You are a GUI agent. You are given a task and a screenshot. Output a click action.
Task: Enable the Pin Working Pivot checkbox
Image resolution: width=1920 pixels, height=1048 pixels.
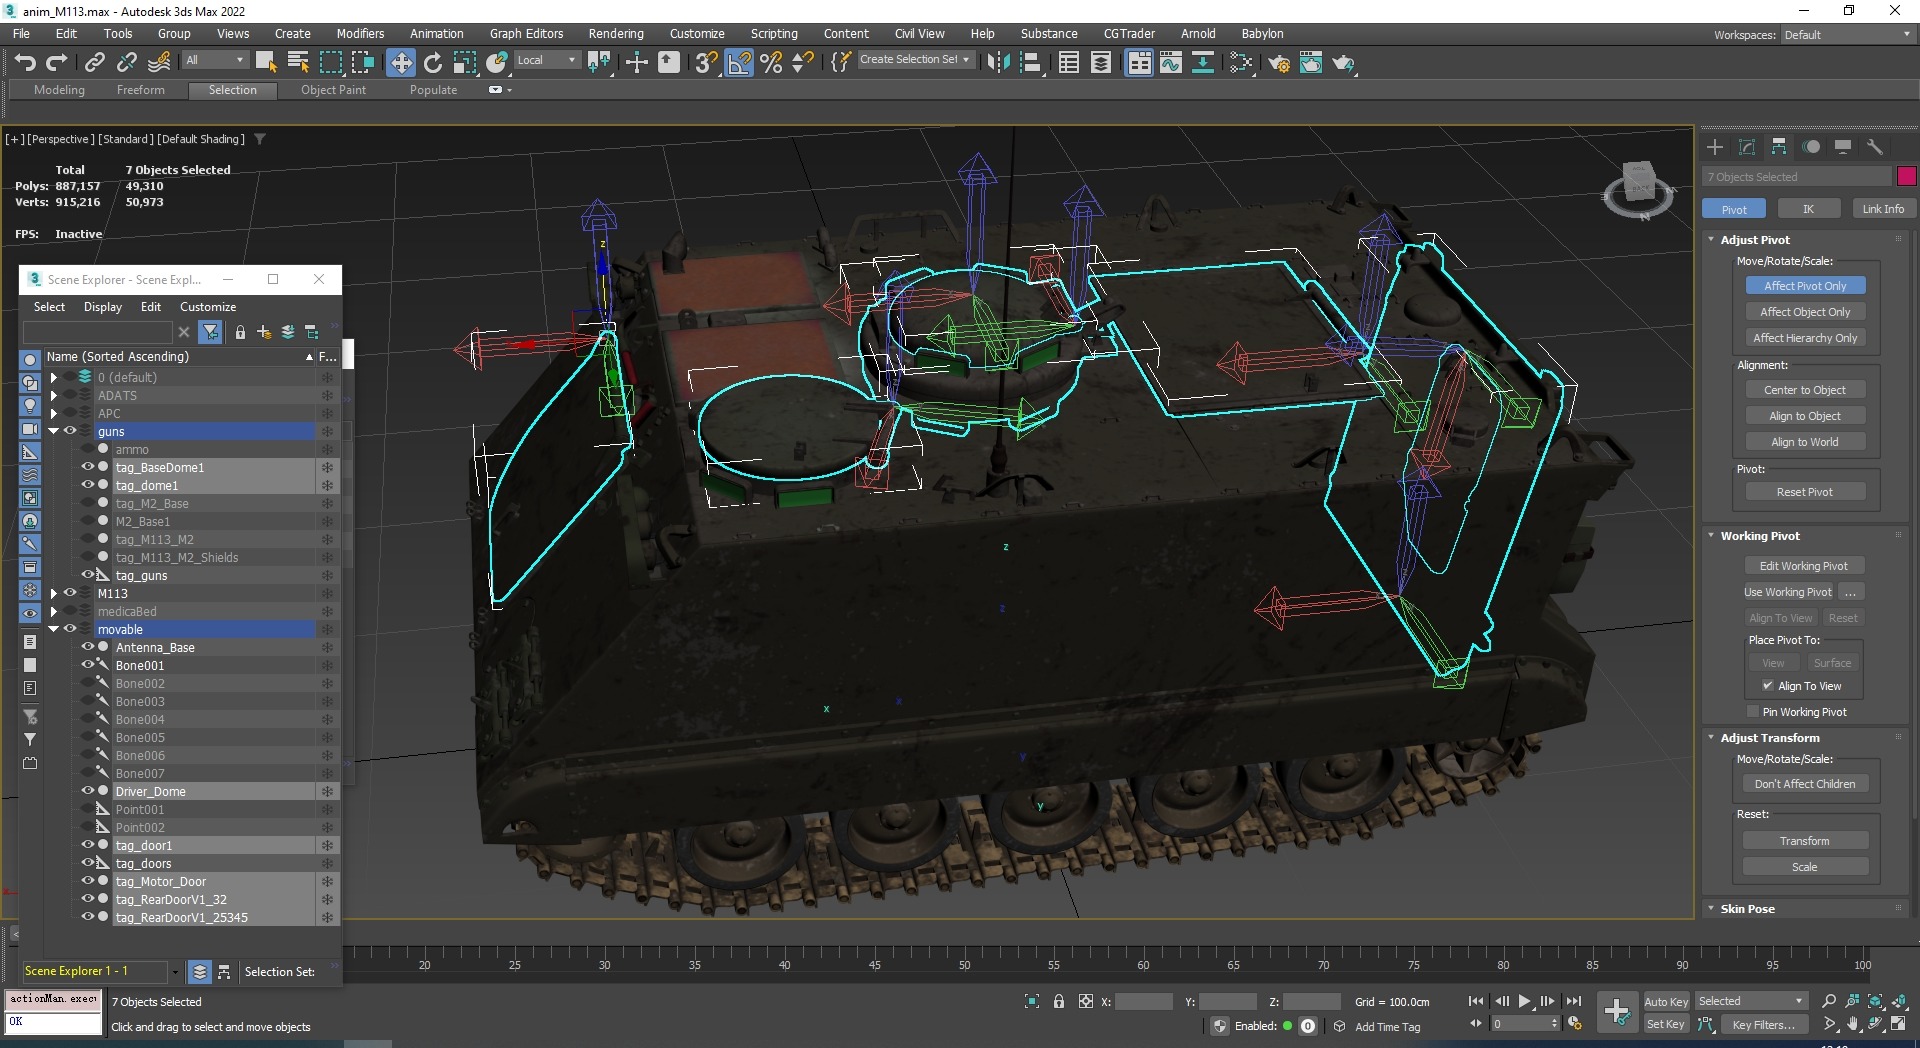point(1753,712)
